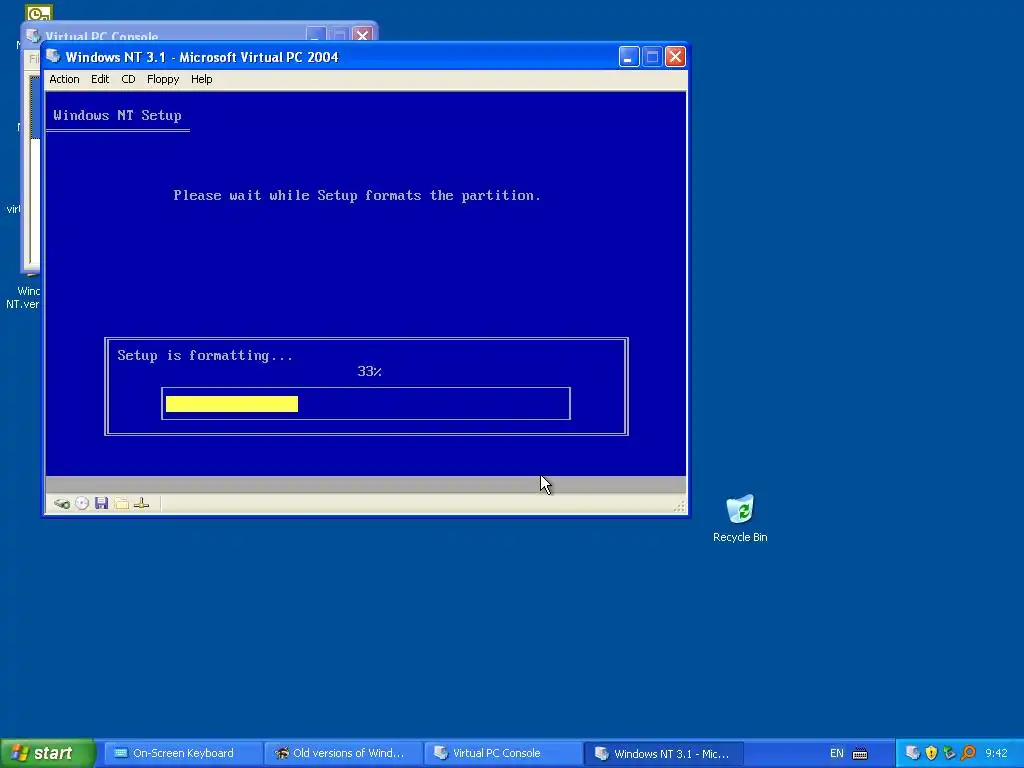1024x768 pixels.
Task: Click the shared folder status icon
Action: click(121, 504)
